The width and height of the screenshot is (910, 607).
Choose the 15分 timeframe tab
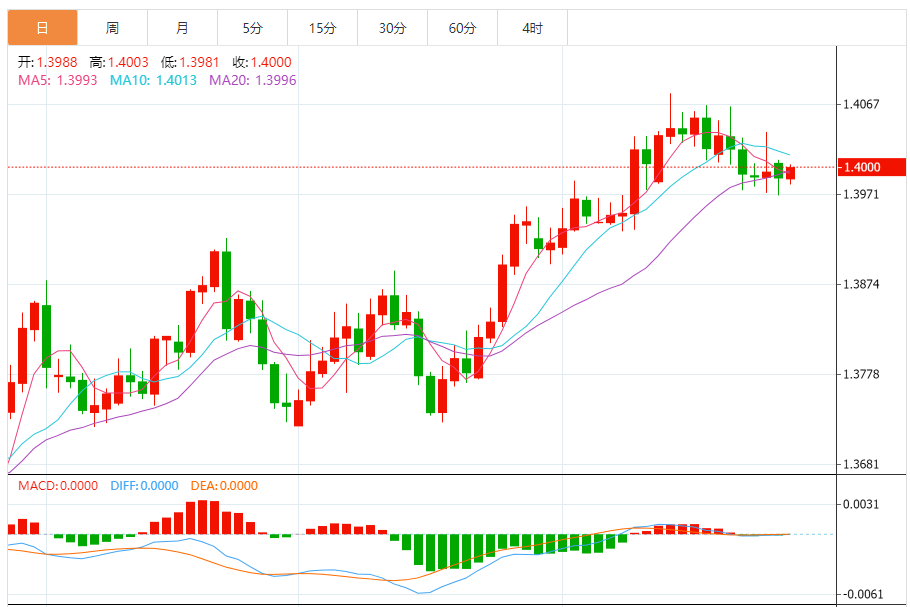[322, 28]
